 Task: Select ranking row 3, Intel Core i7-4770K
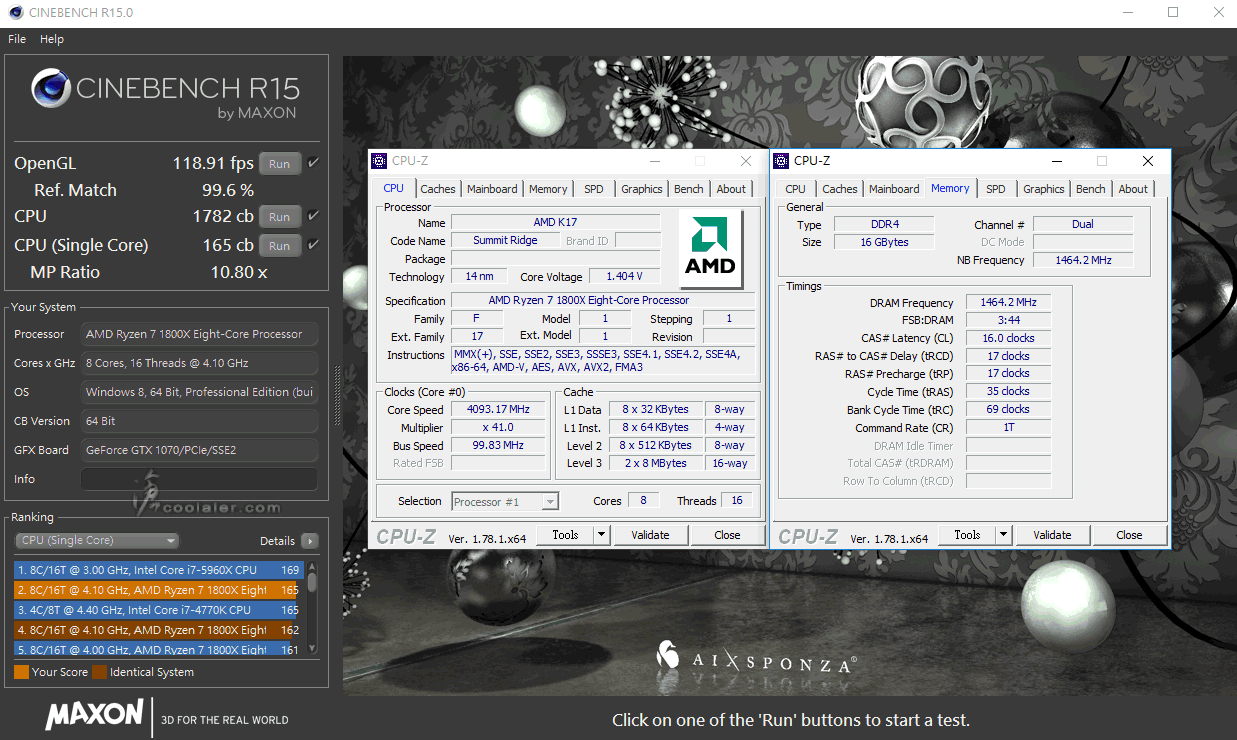pyautogui.click(x=159, y=610)
